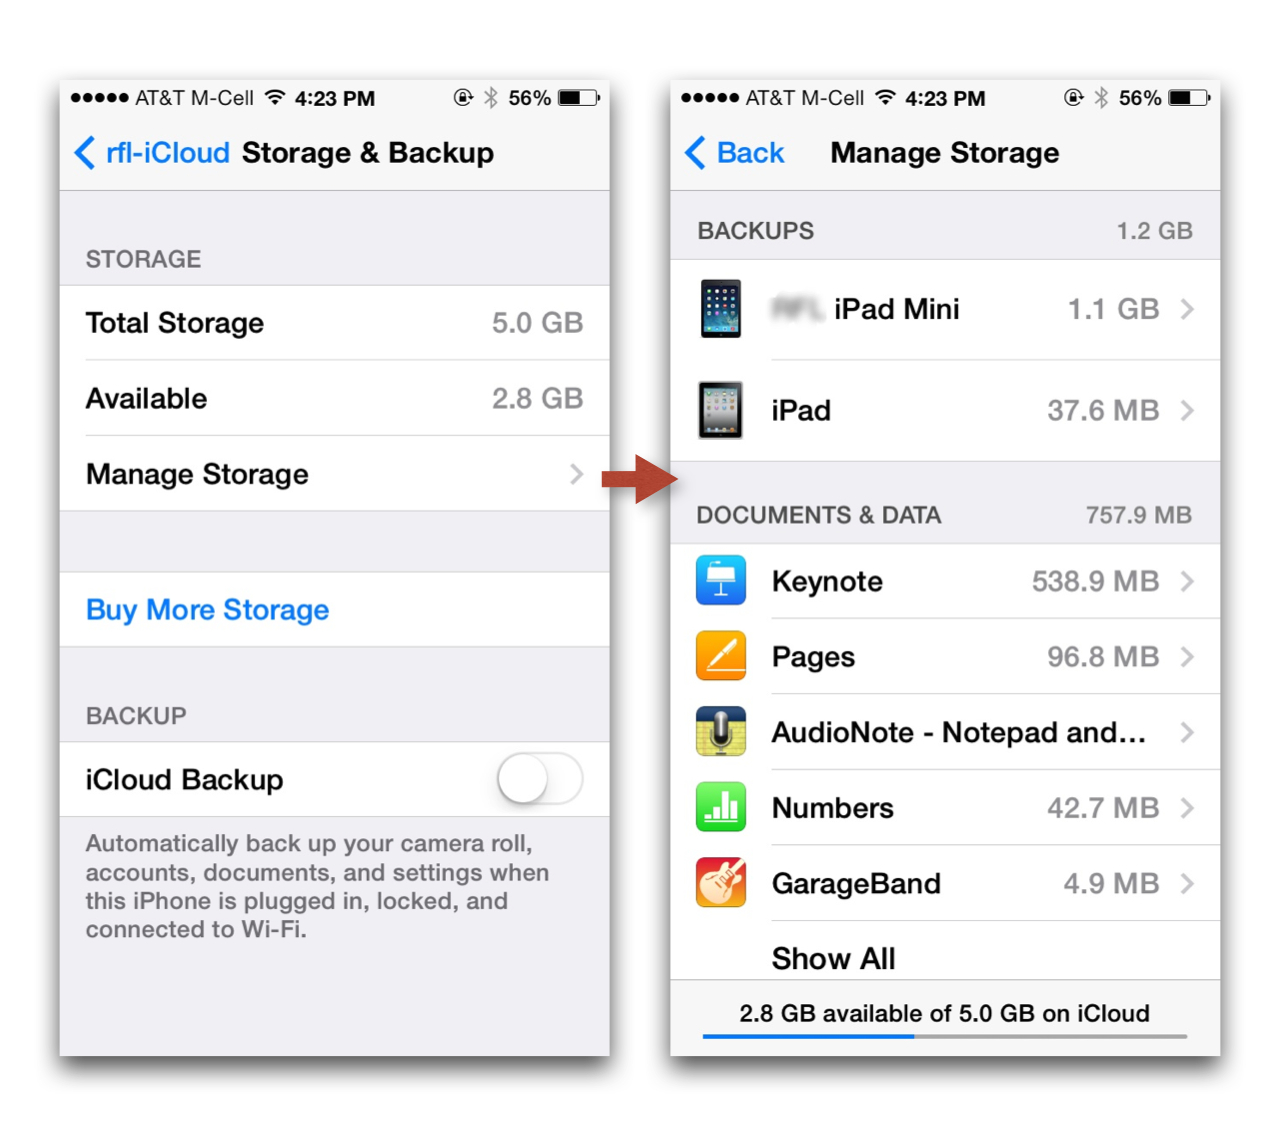Open the GarageBand guitar icon
The height and width of the screenshot is (1136, 1280).
(720, 883)
